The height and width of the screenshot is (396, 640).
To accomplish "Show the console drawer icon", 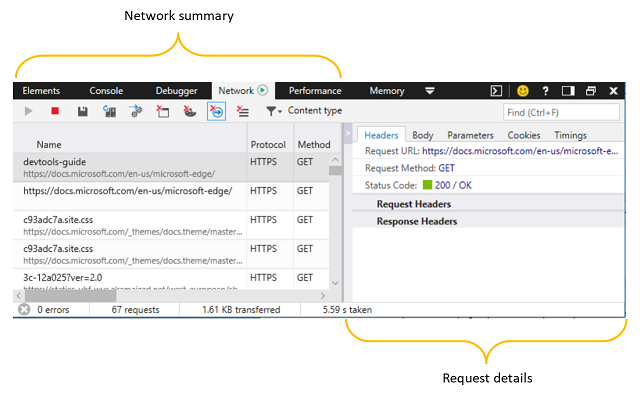I will pyautogui.click(x=496, y=91).
